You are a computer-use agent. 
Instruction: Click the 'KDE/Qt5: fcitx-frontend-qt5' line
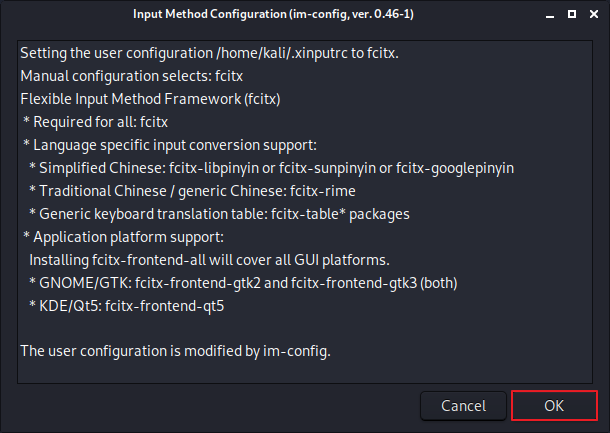pyautogui.click(x=126, y=306)
